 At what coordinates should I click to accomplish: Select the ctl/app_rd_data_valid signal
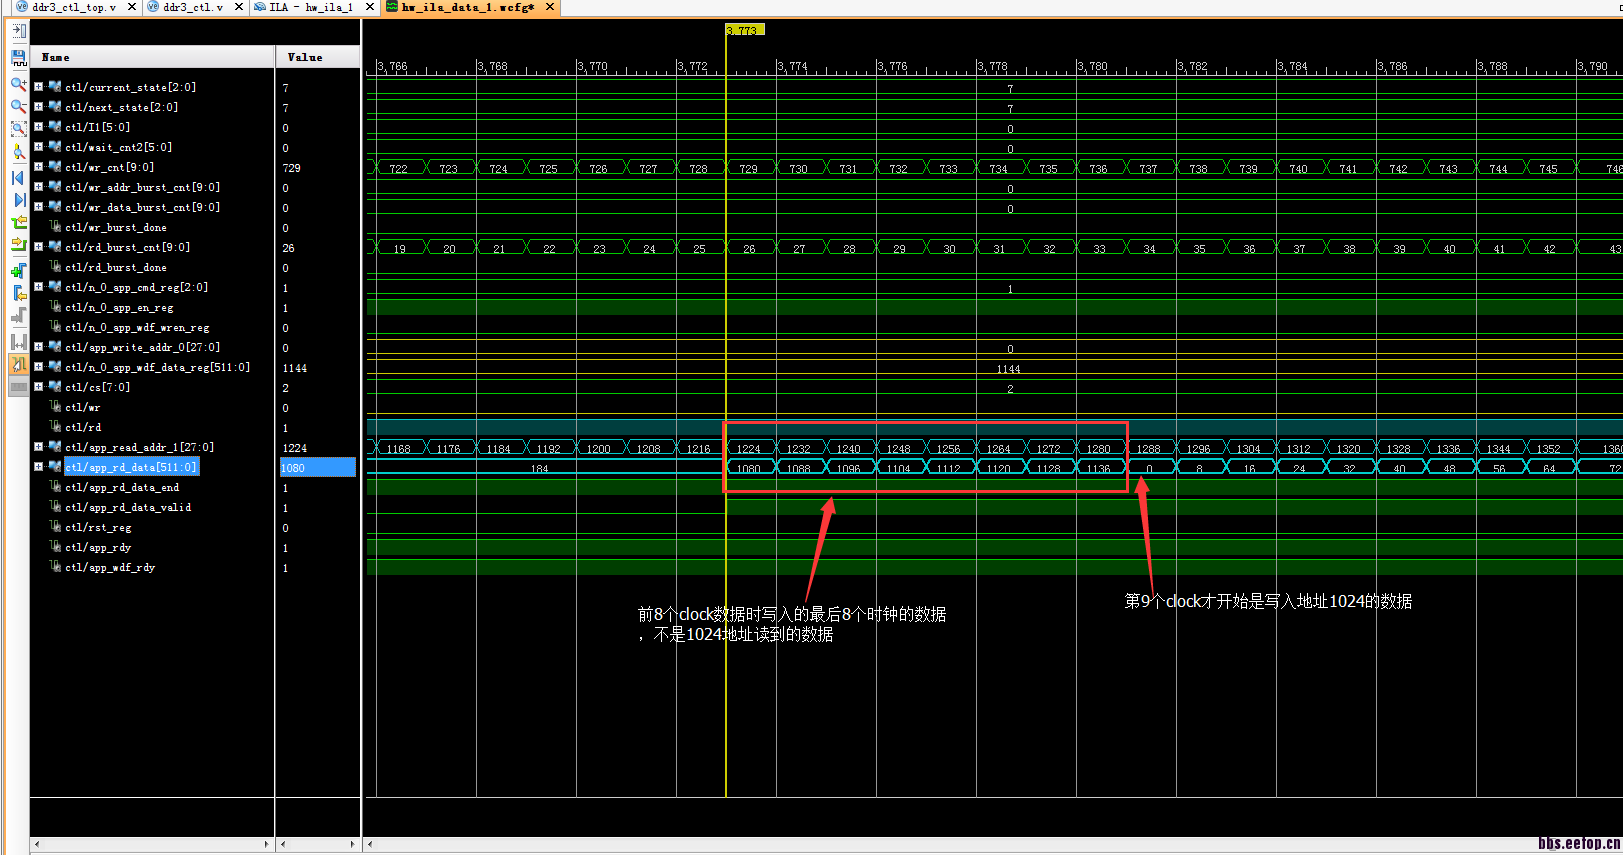pos(128,507)
